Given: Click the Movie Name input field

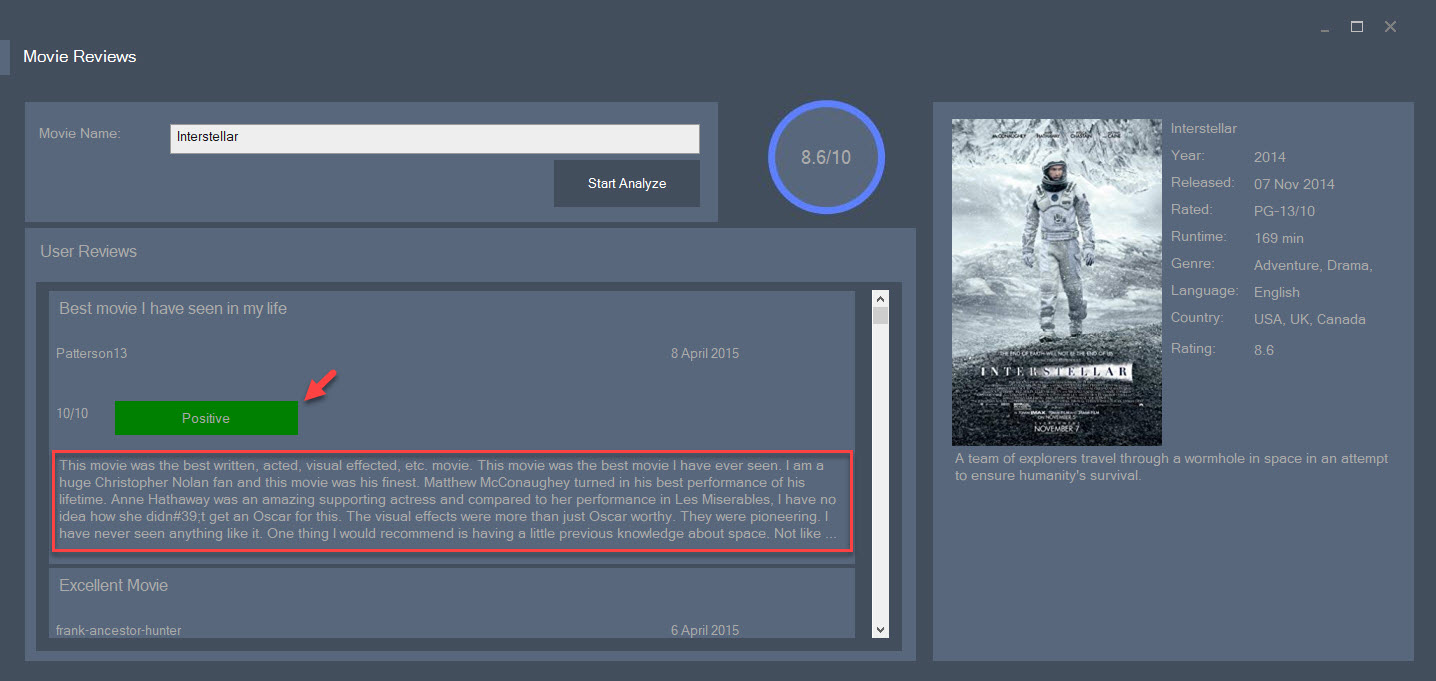Looking at the screenshot, I should click(435, 138).
